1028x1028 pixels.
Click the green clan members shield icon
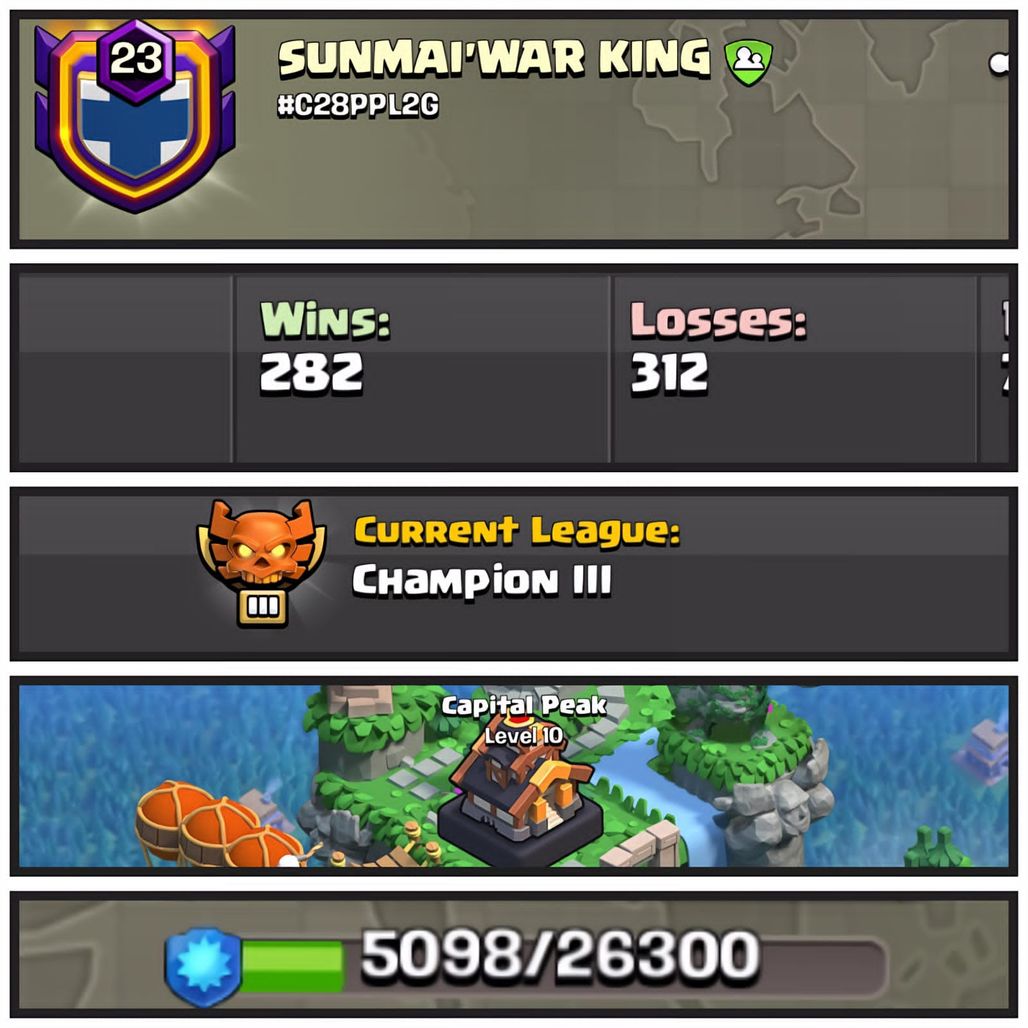point(748,62)
